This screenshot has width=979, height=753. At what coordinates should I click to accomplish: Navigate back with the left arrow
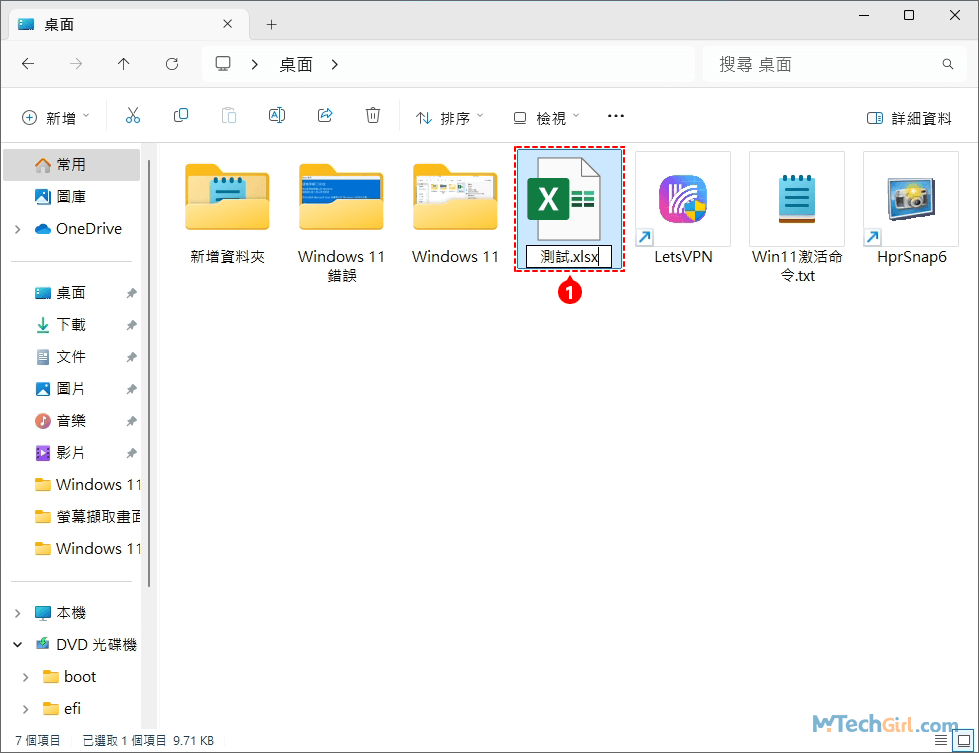(x=28, y=64)
